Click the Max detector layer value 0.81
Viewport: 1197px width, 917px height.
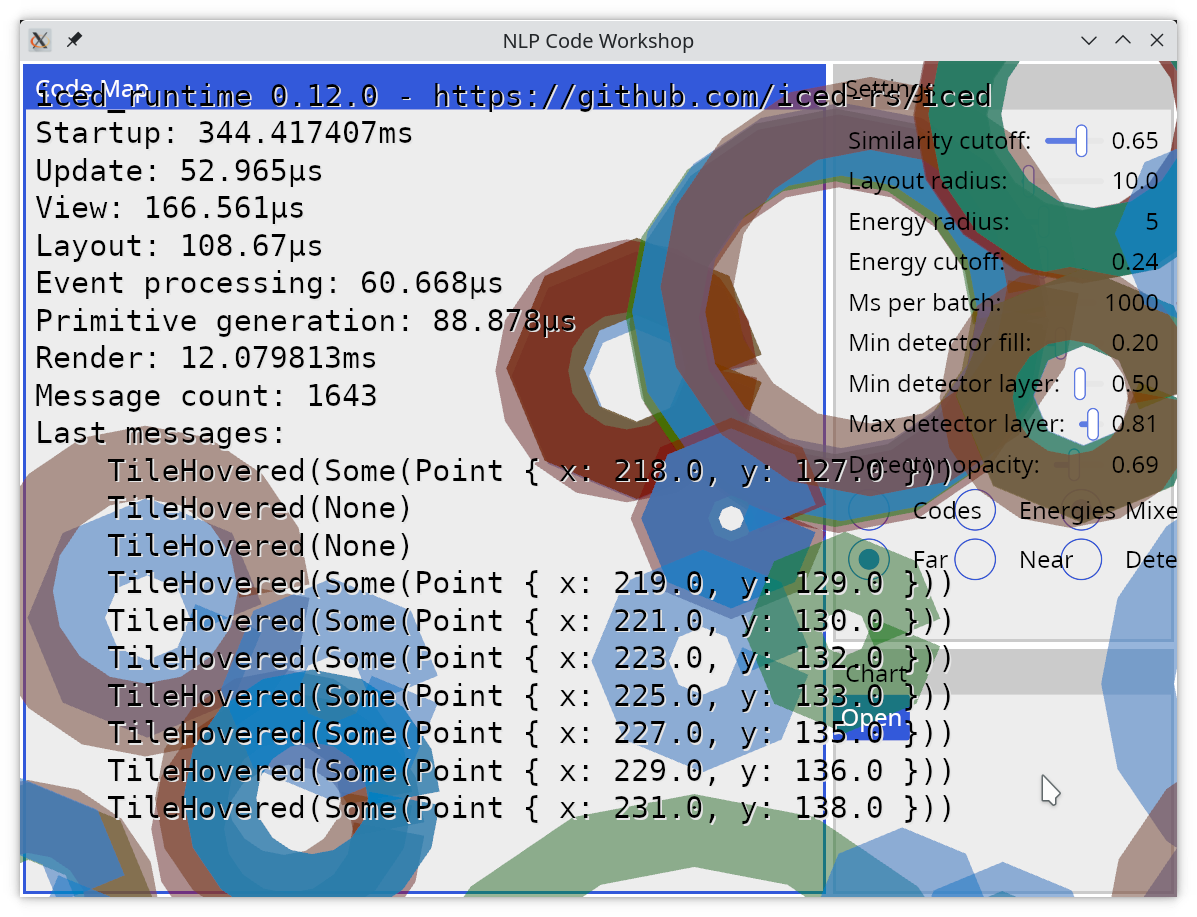pos(1134,424)
